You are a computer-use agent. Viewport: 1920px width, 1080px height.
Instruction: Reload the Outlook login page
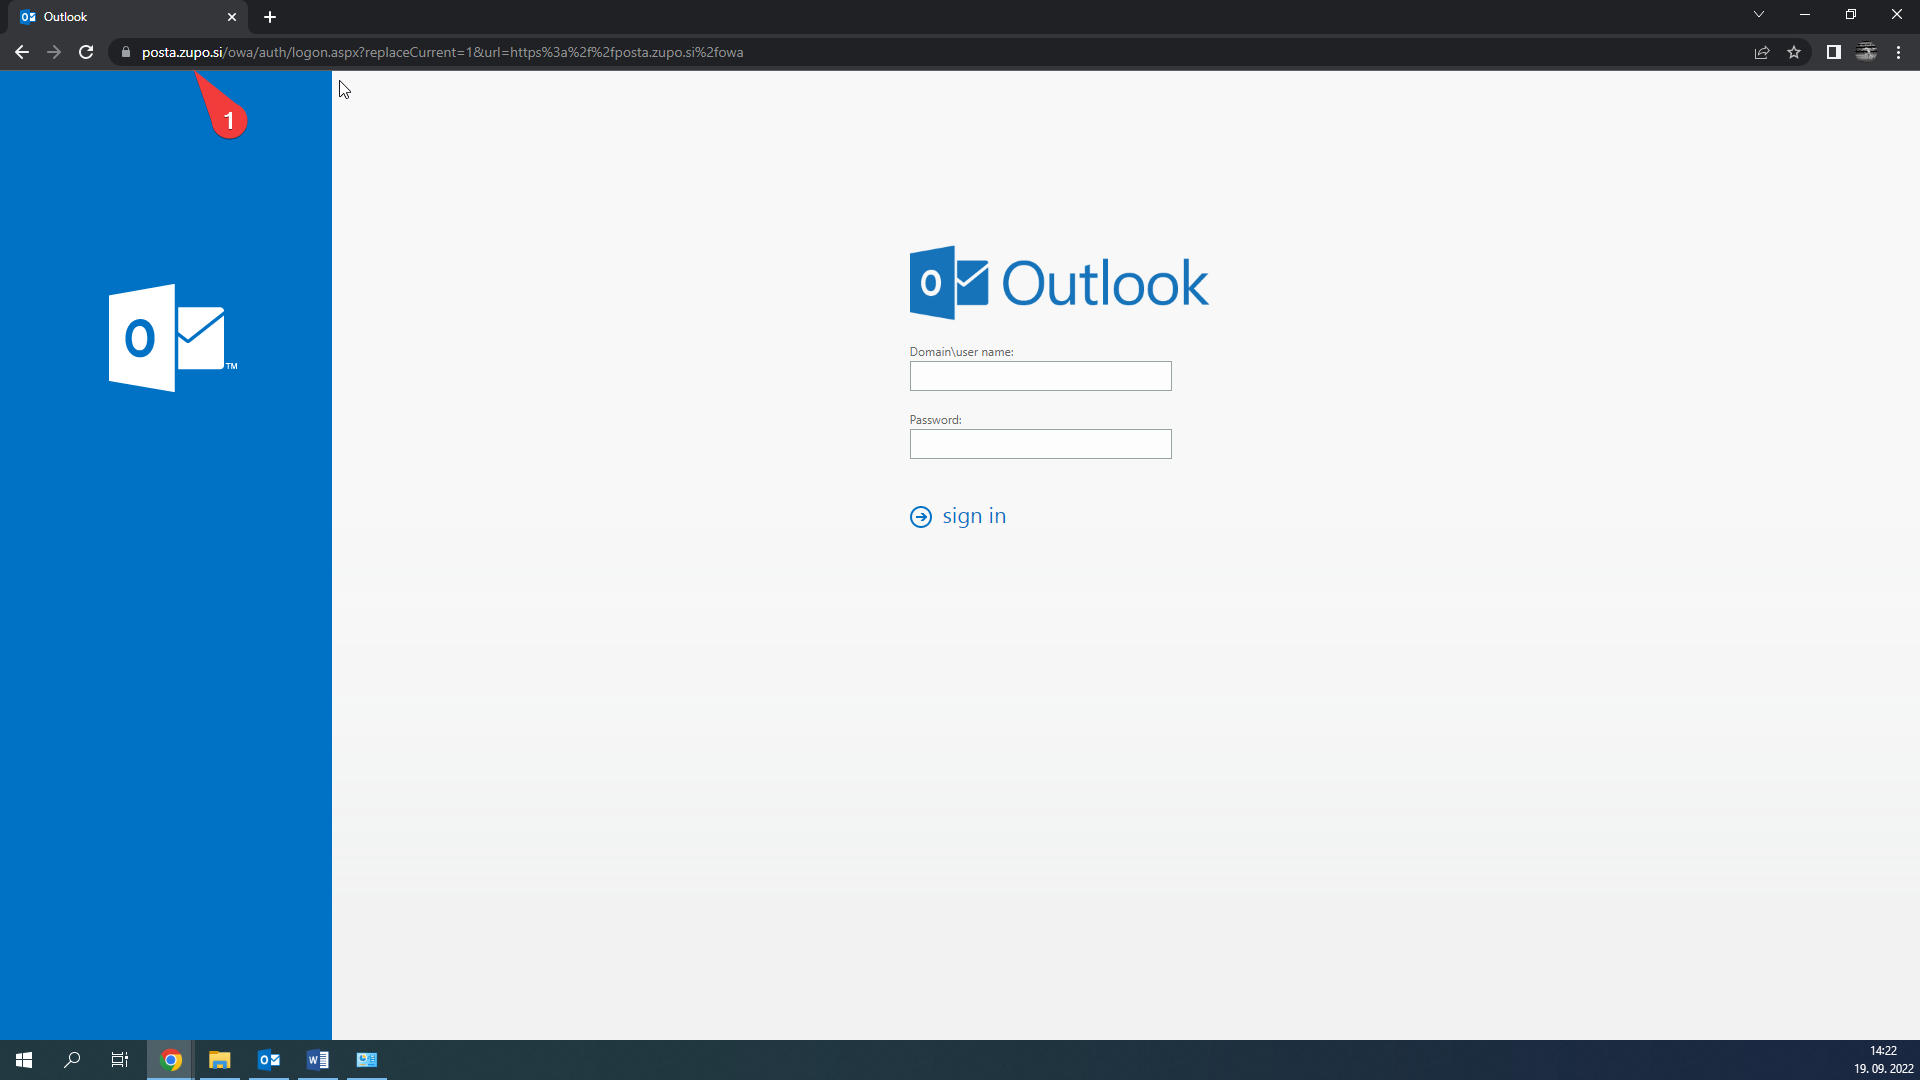pyautogui.click(x=86, y=52)
